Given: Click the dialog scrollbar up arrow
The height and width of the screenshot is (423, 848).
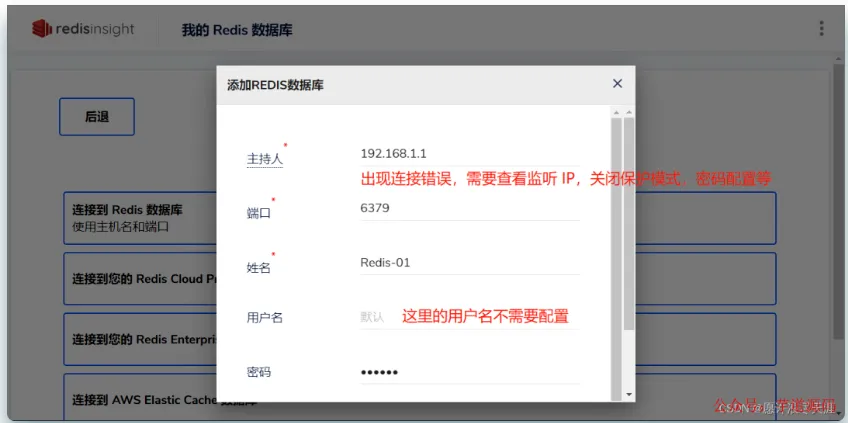Looking at the screenshot, I should pos(628,112).
